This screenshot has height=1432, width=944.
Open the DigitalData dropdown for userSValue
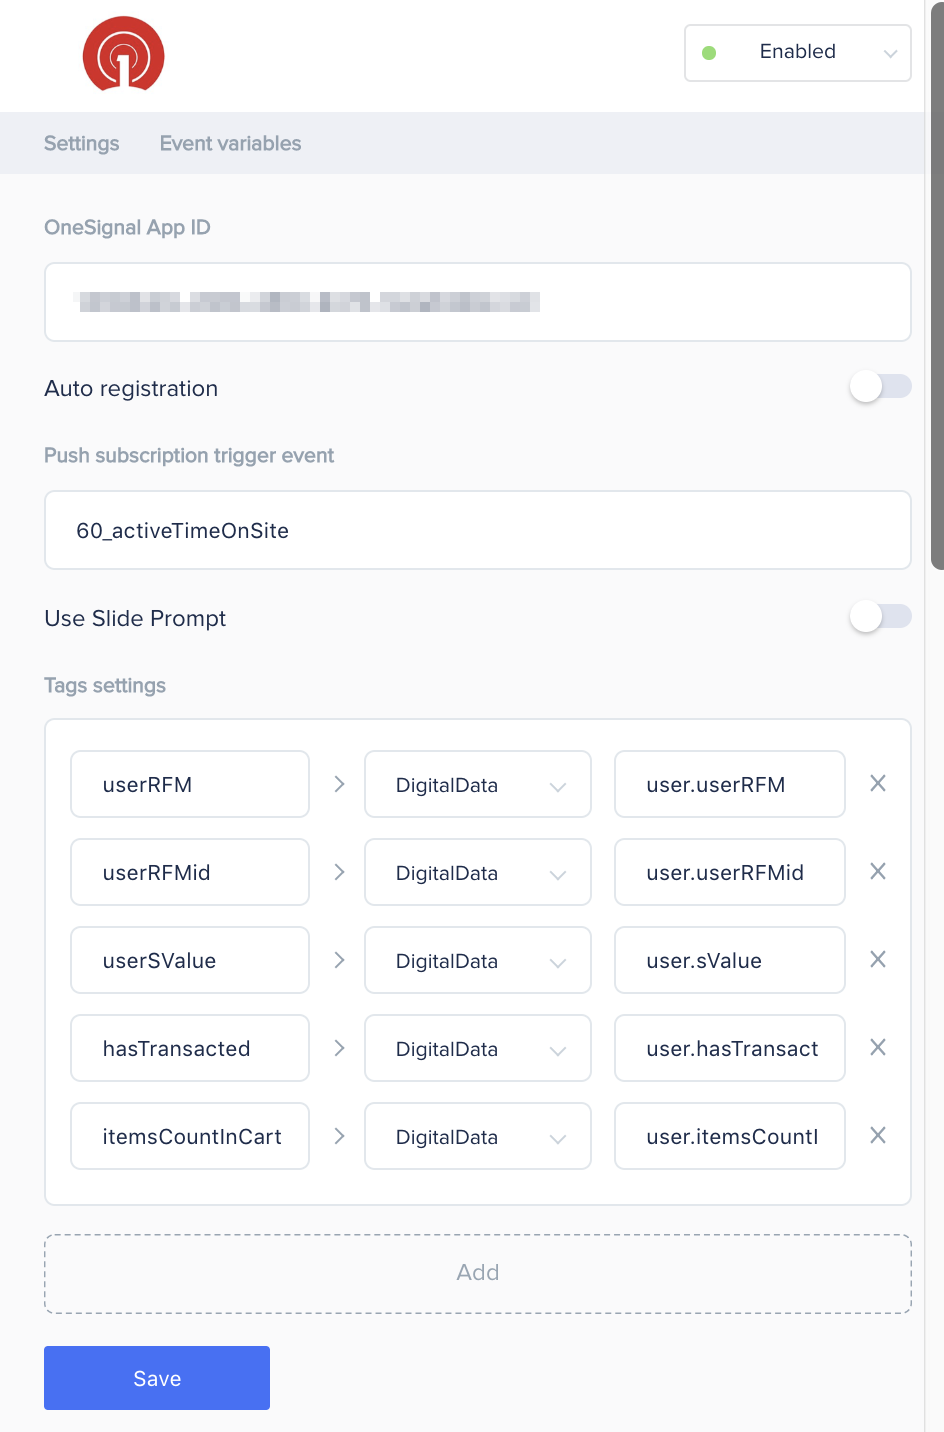pos(478,960)
